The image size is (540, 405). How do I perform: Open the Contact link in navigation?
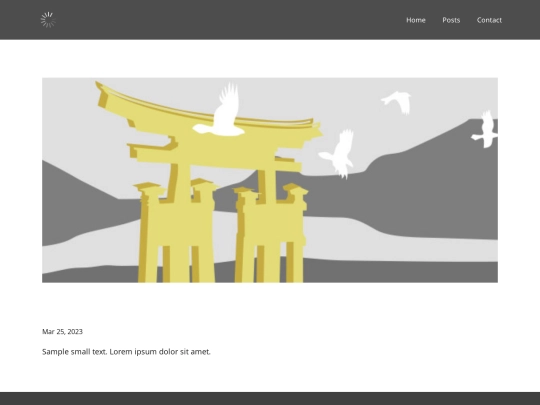(x=489, y=20)
